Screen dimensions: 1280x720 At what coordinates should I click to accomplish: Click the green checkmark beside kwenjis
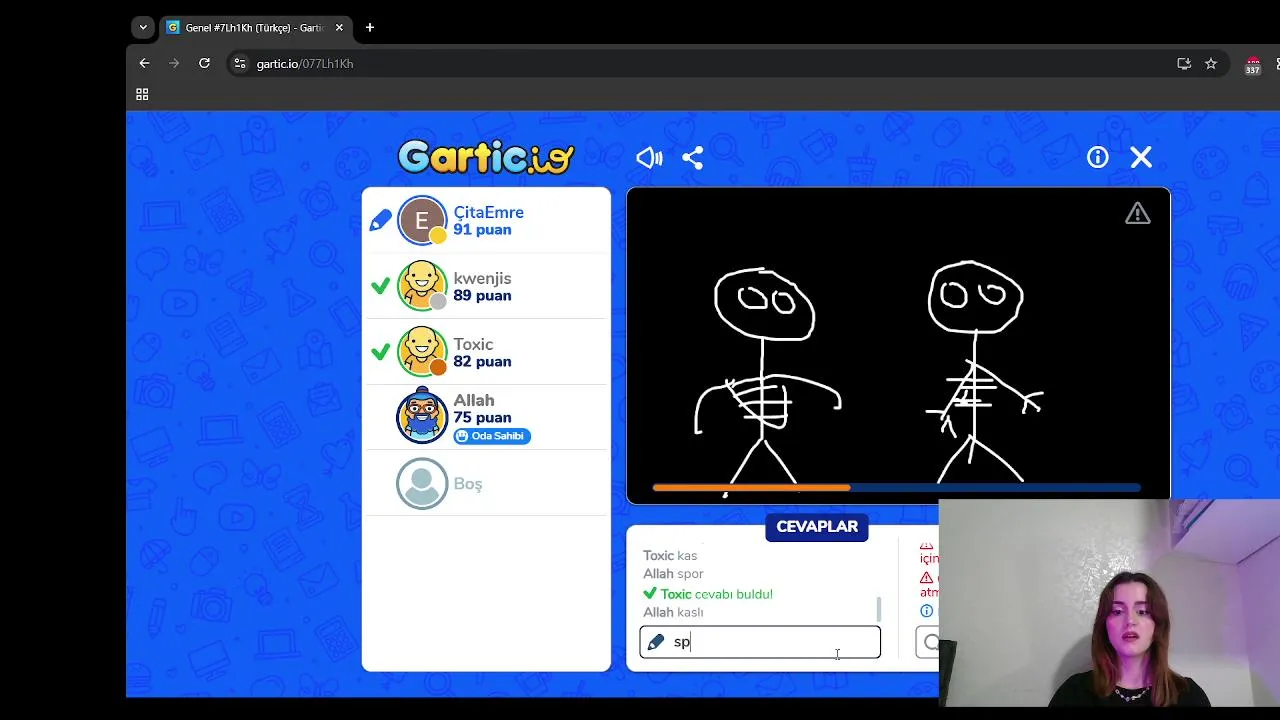pos(380,286)
